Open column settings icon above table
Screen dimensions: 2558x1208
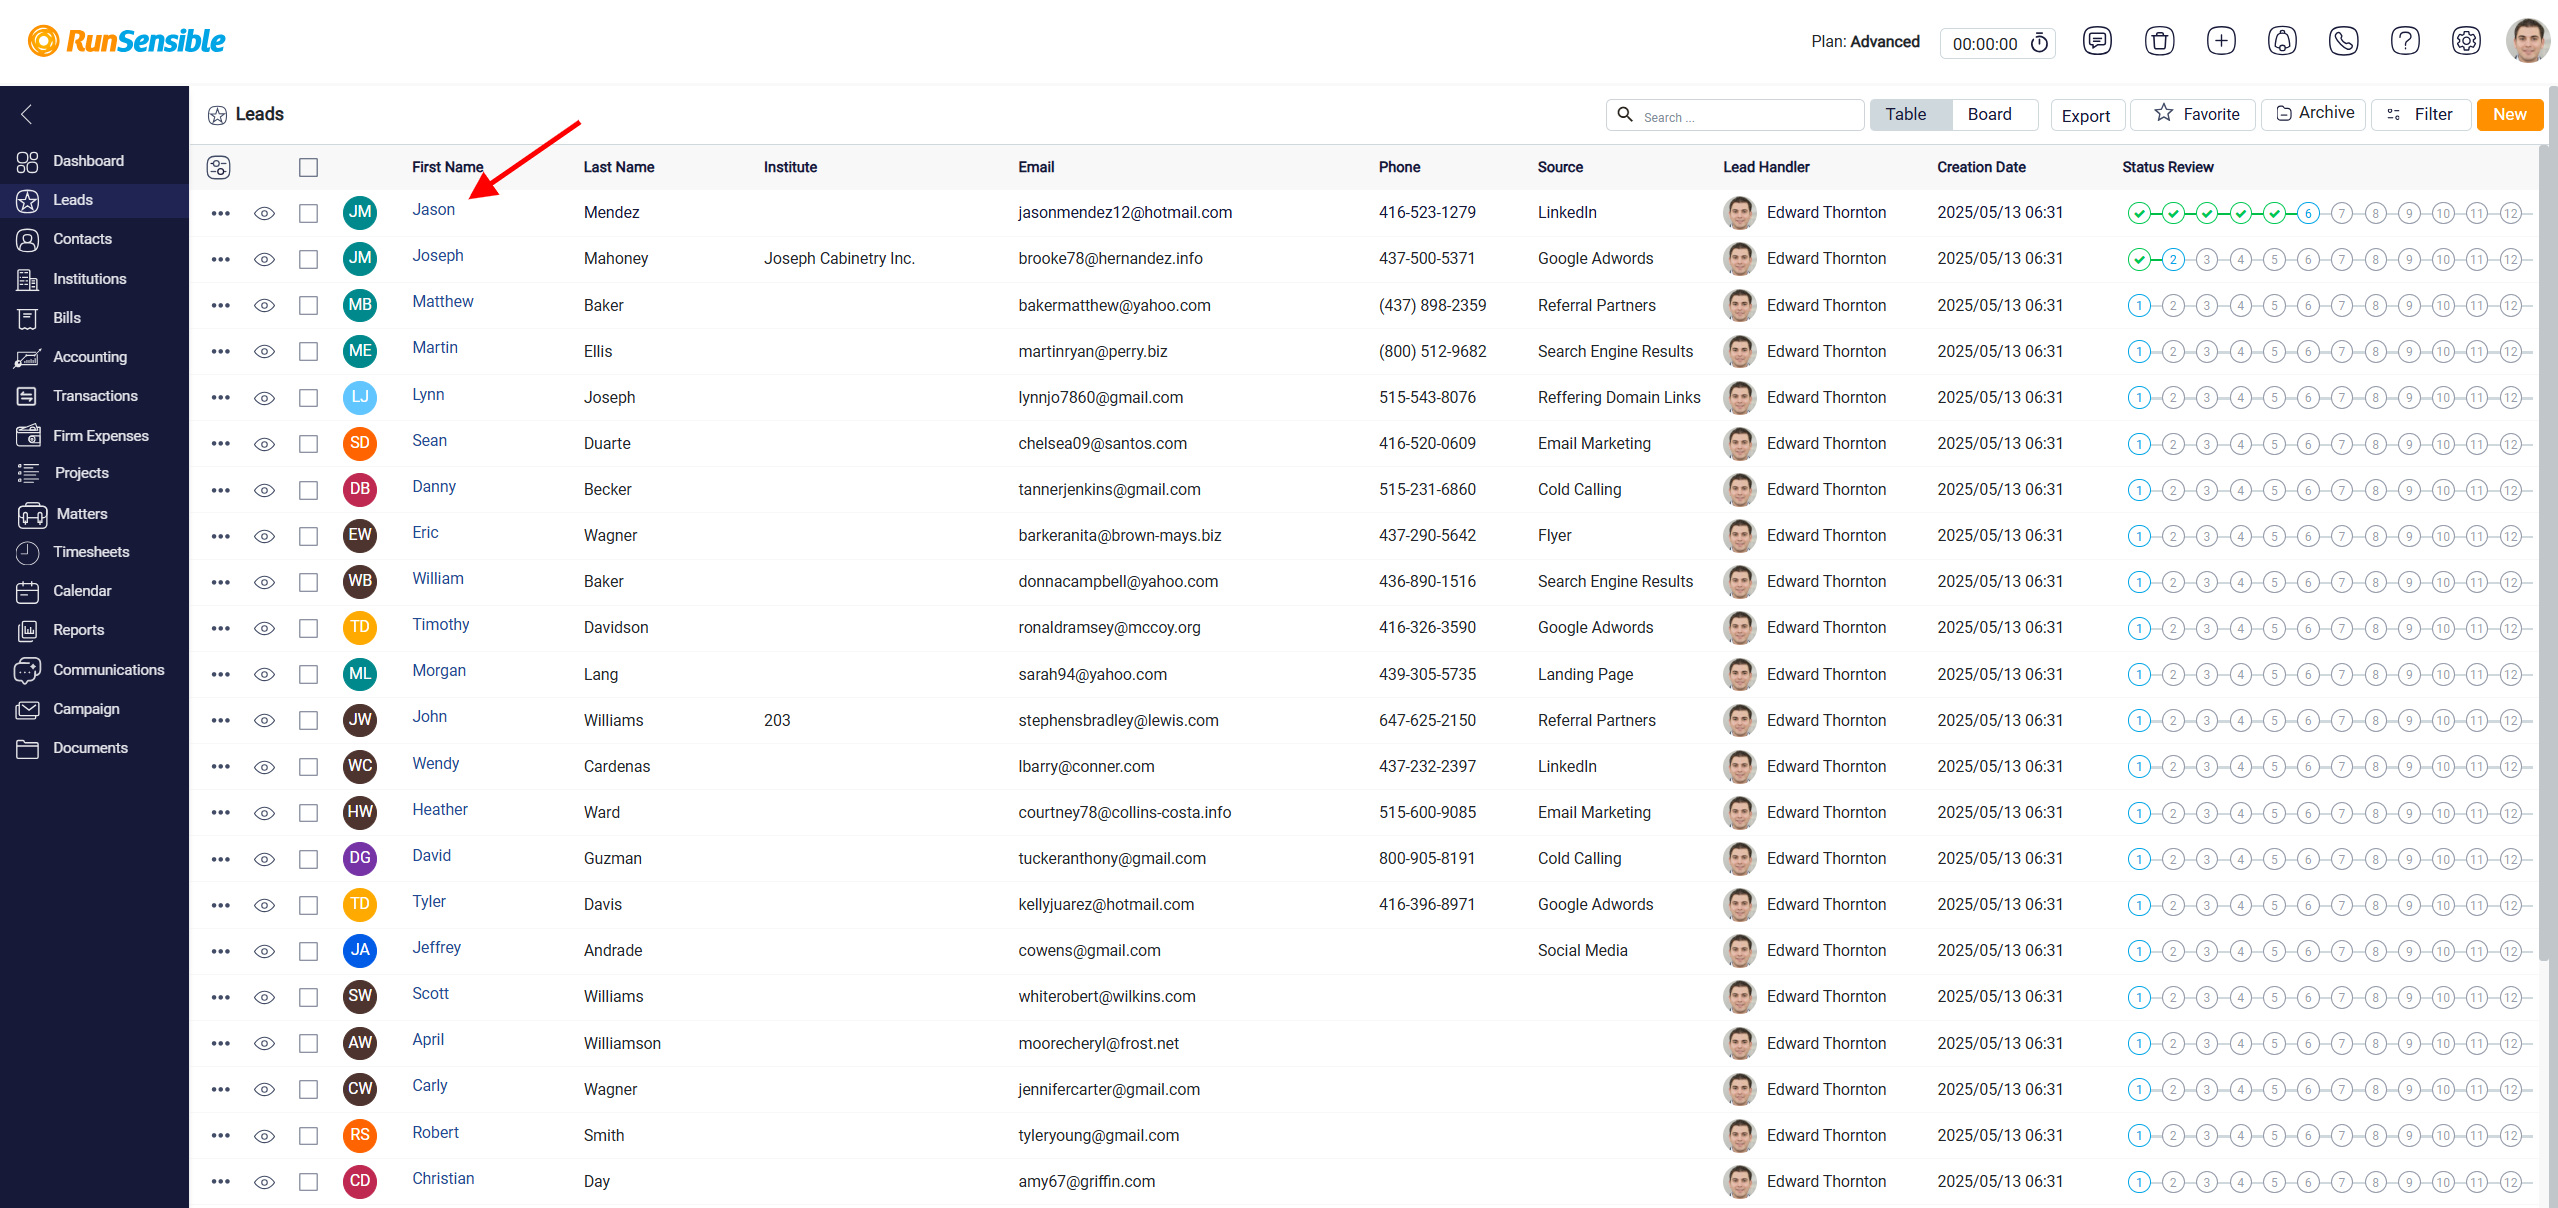pos(218,167)
